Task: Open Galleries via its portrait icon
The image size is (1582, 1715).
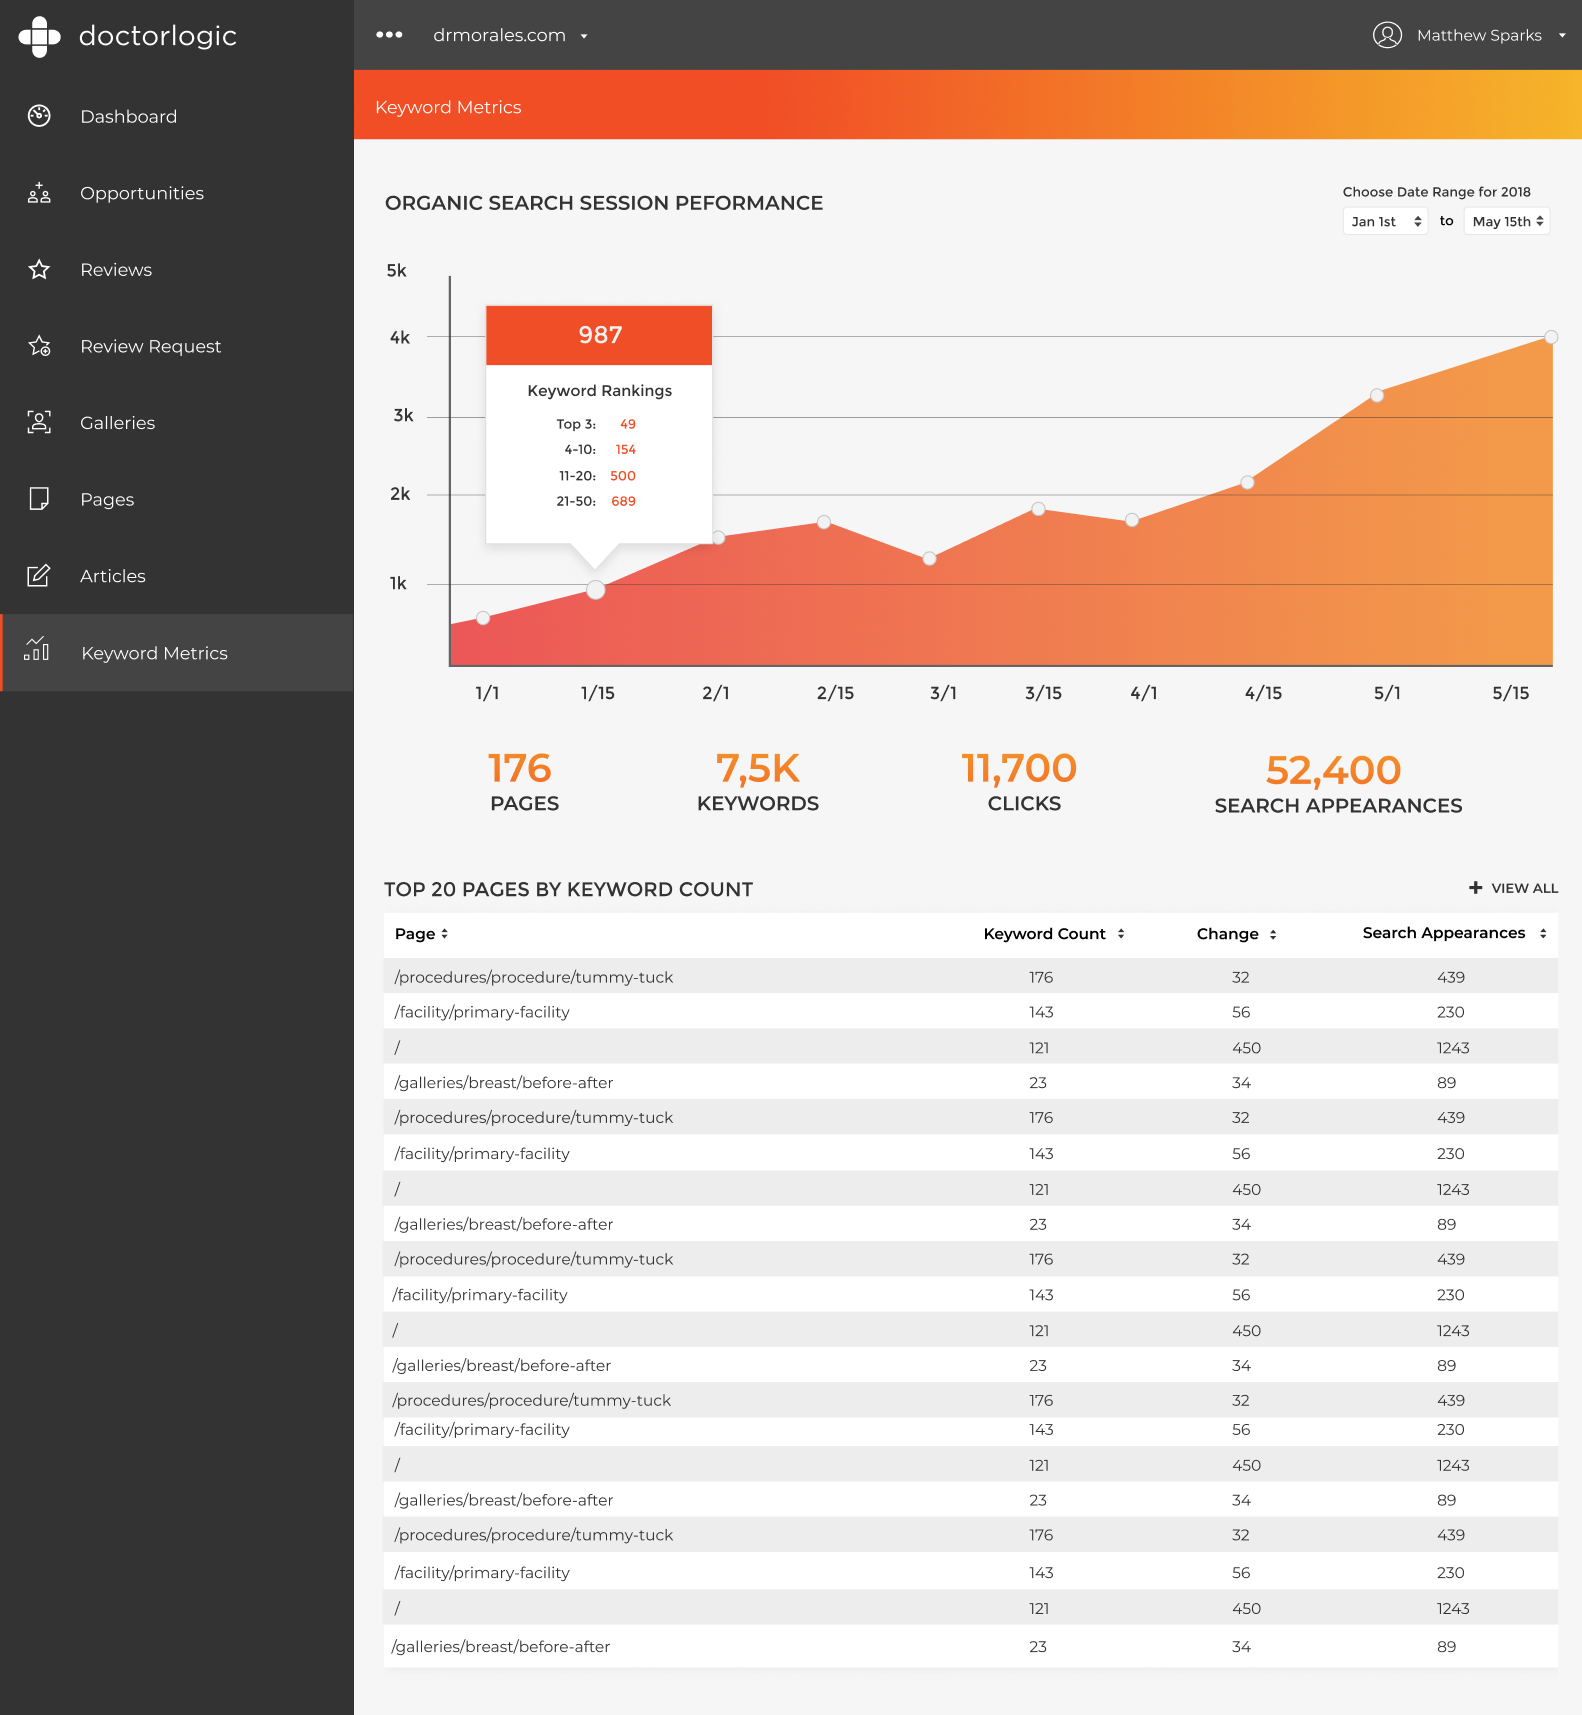Action: click(x=39, y=422)
